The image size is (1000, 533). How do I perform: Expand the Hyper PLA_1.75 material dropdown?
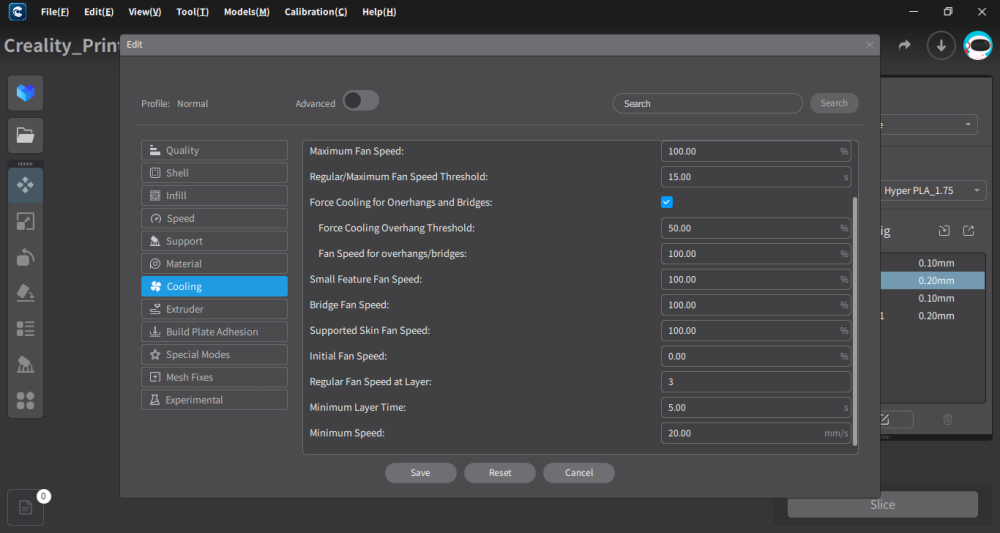pos(932,191)
